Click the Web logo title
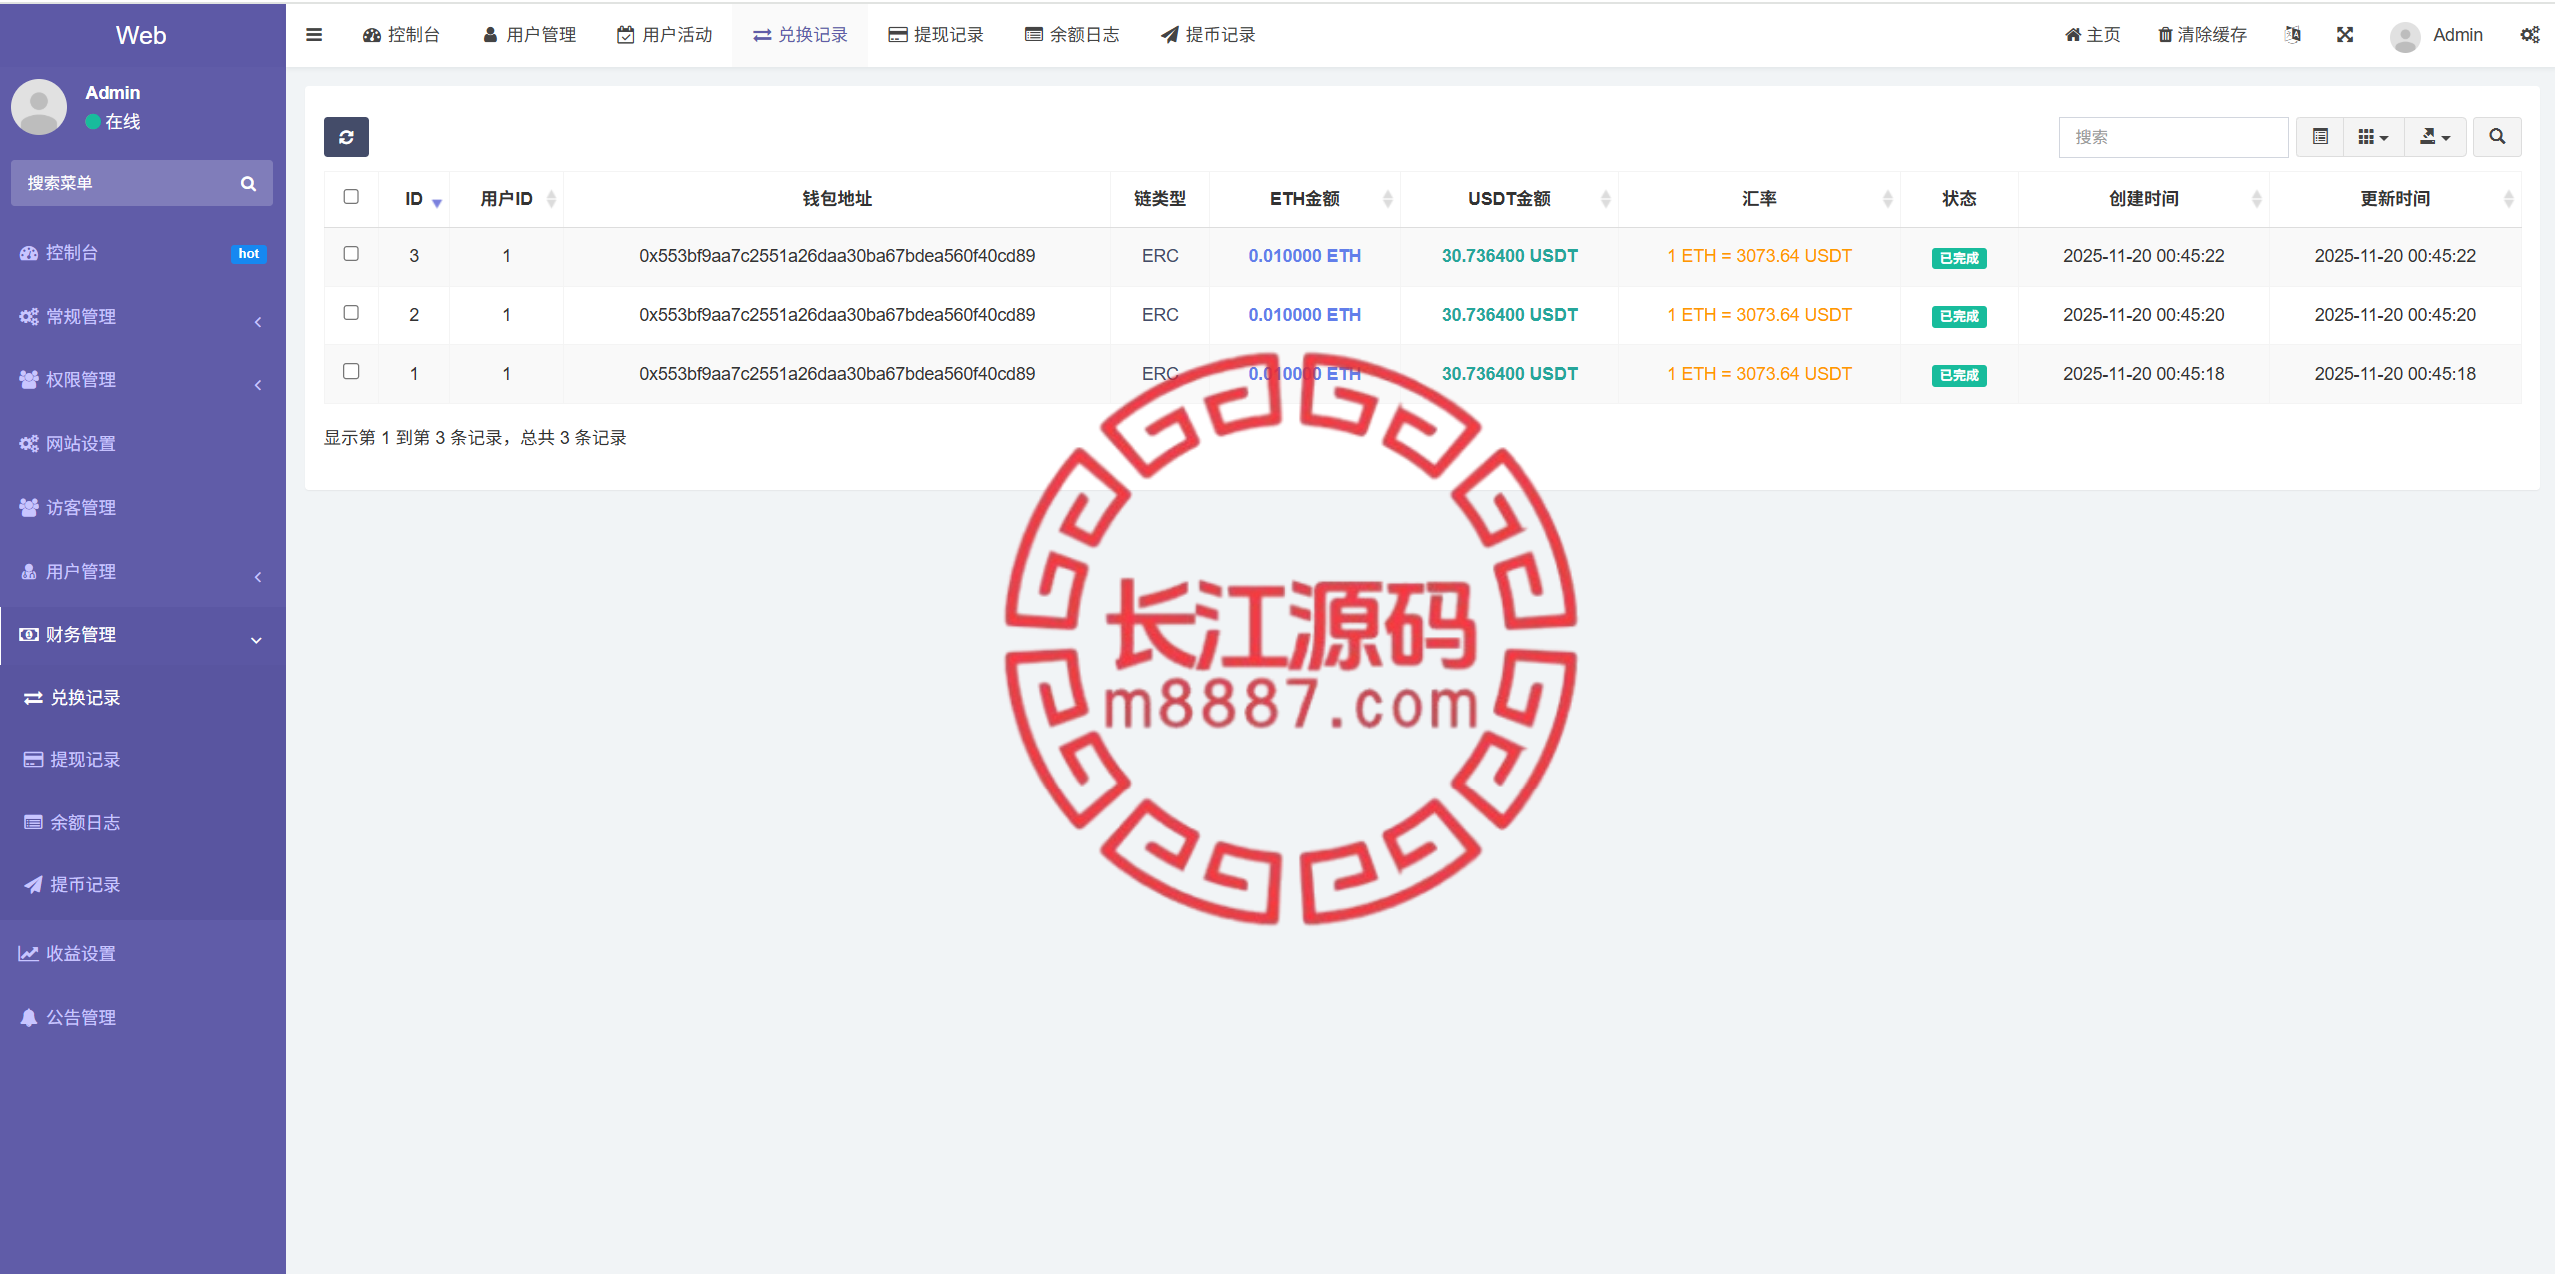 141,36
